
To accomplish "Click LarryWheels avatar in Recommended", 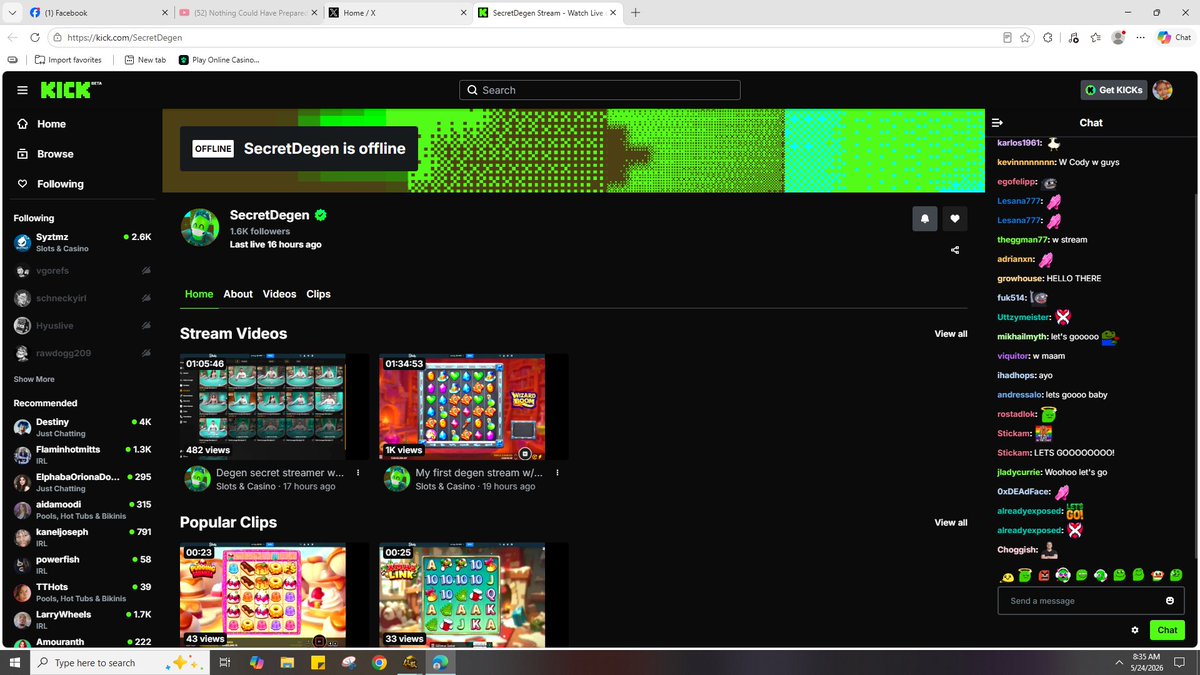I will pos(22,620).
